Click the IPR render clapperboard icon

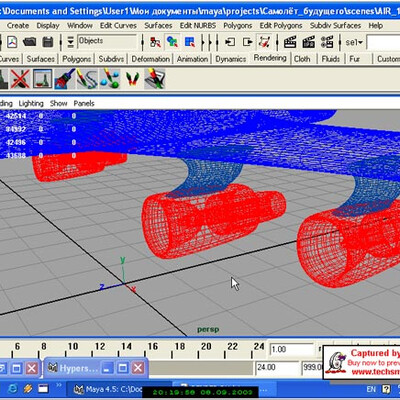(309, 42)
